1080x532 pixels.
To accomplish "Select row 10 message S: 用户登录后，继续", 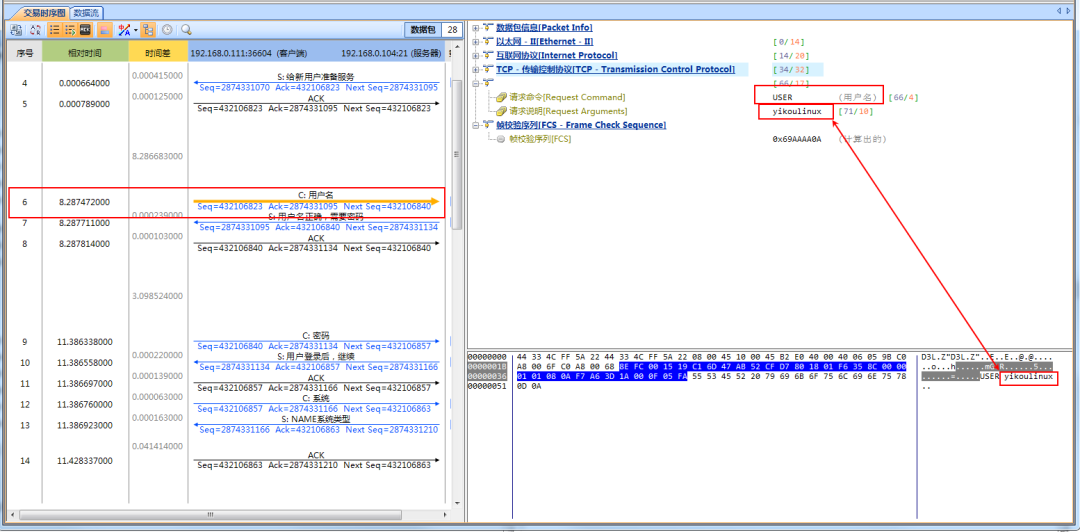I will (x=316, y=357).
